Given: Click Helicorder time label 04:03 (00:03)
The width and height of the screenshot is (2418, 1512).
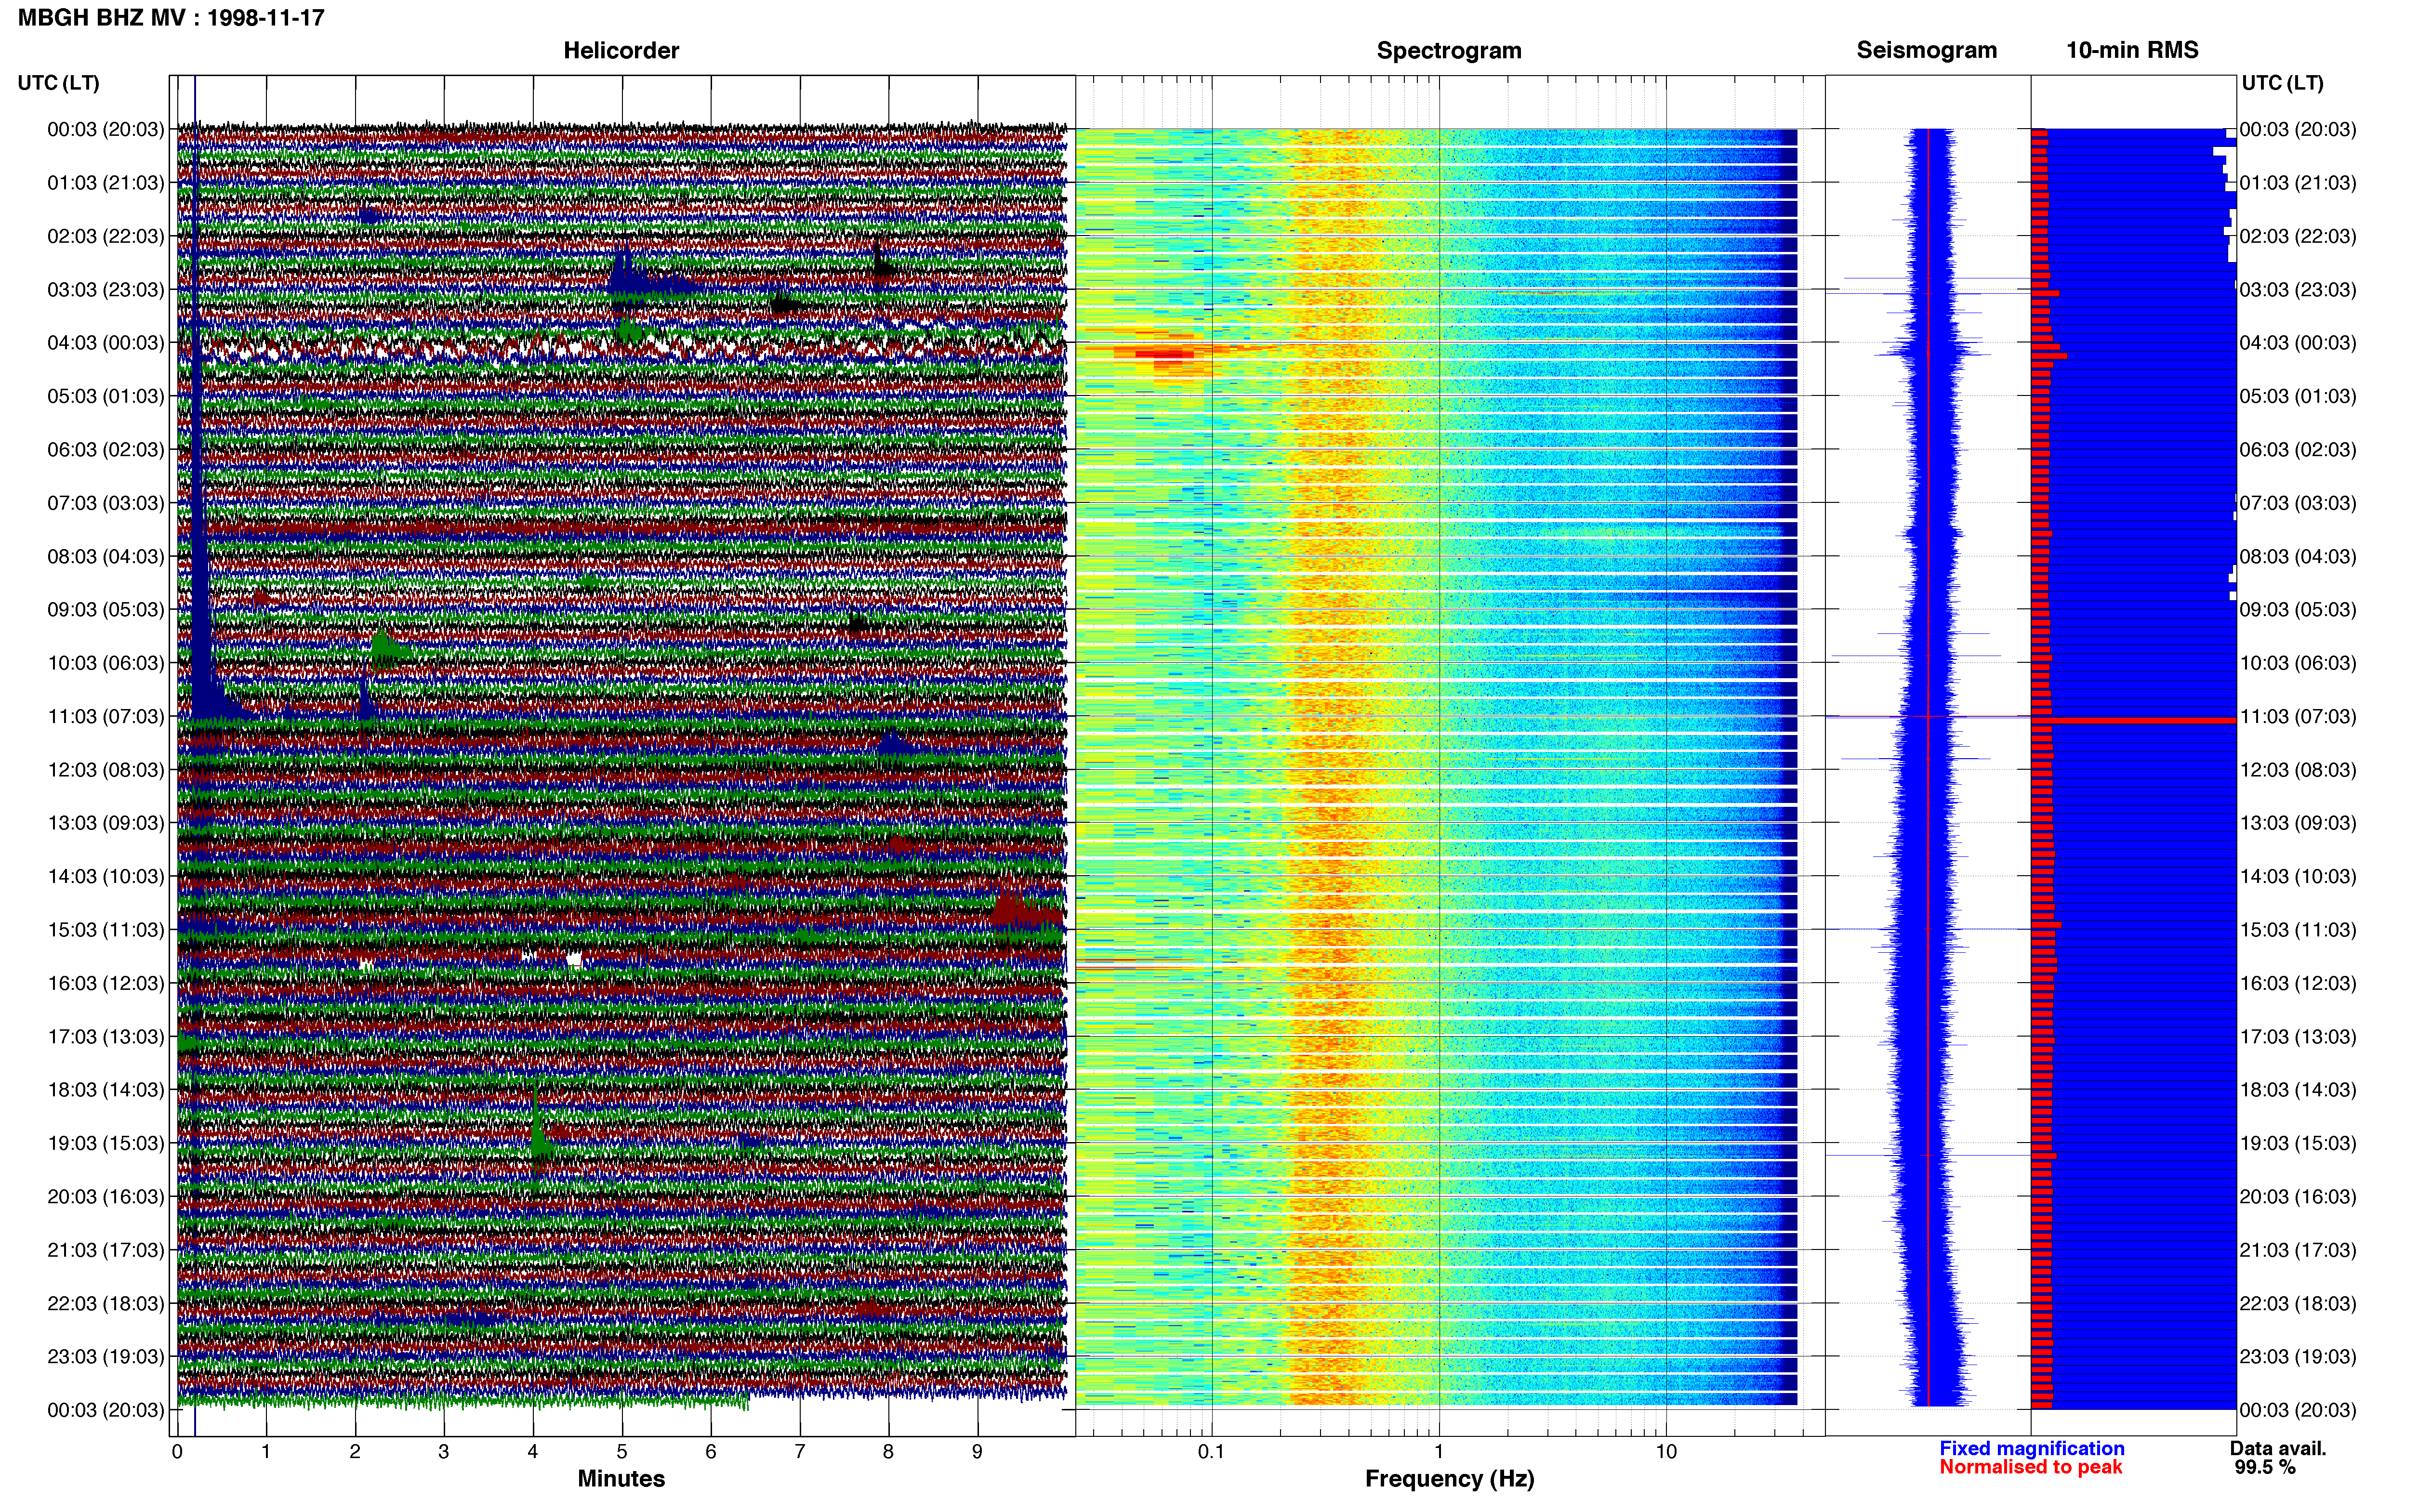Looking at the screenshot, I should pyautogui.click(x=106, y=343).
